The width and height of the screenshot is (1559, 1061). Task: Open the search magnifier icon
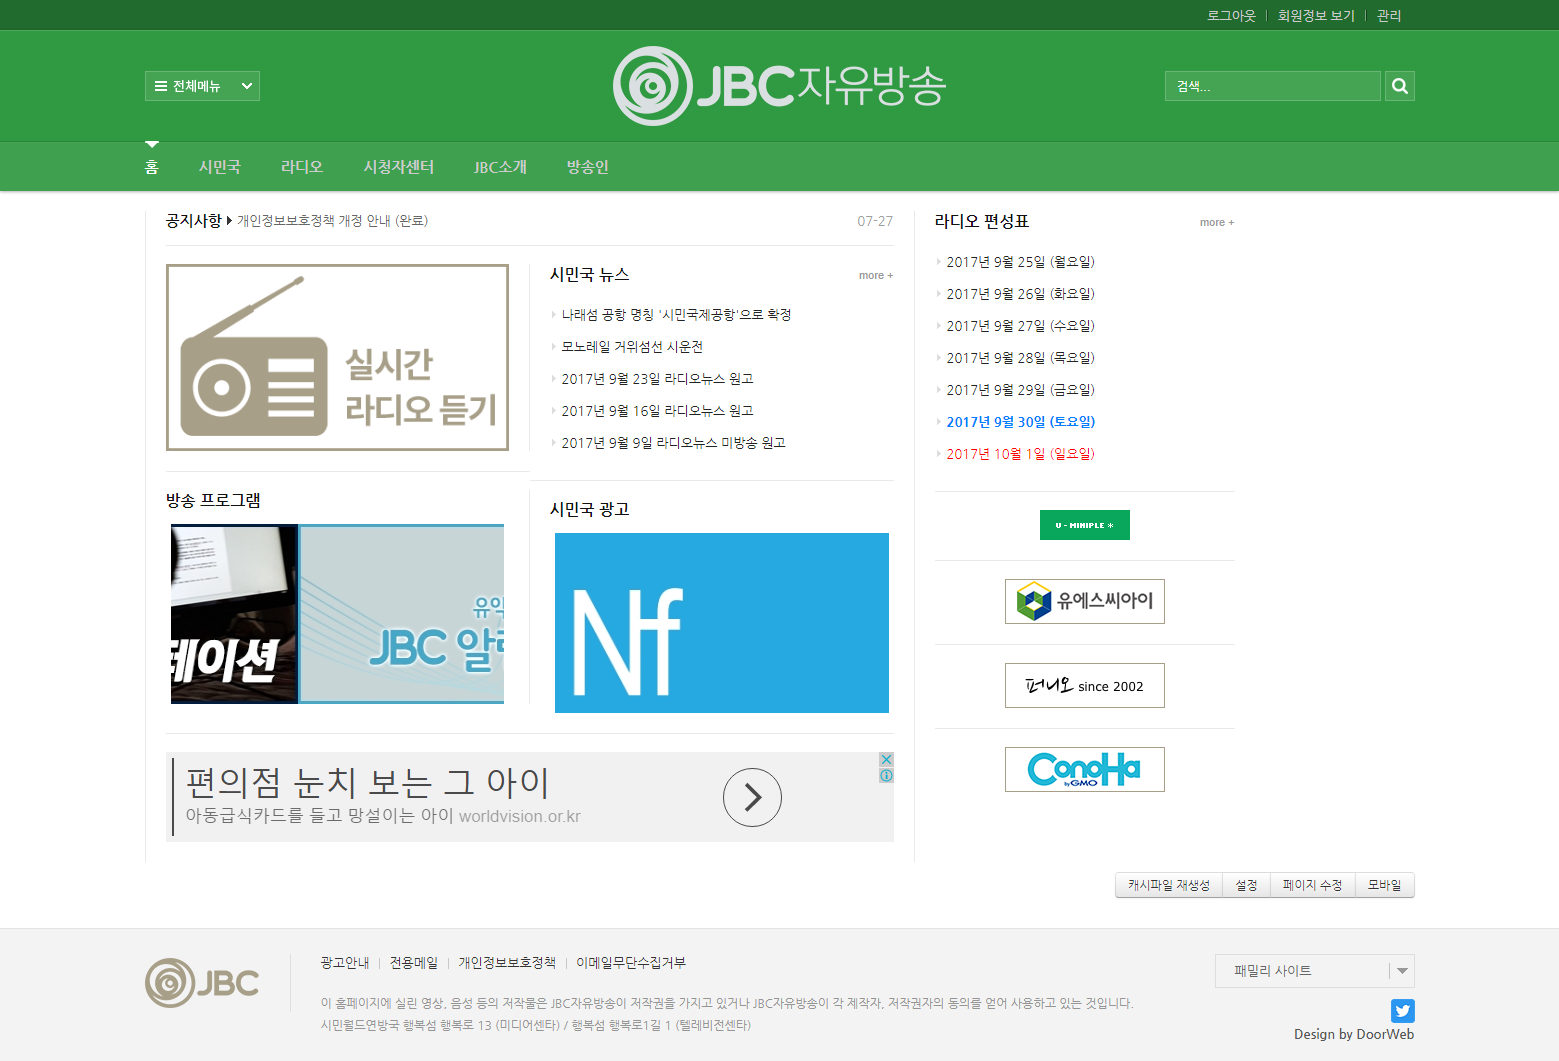(x=1399, y=85)
